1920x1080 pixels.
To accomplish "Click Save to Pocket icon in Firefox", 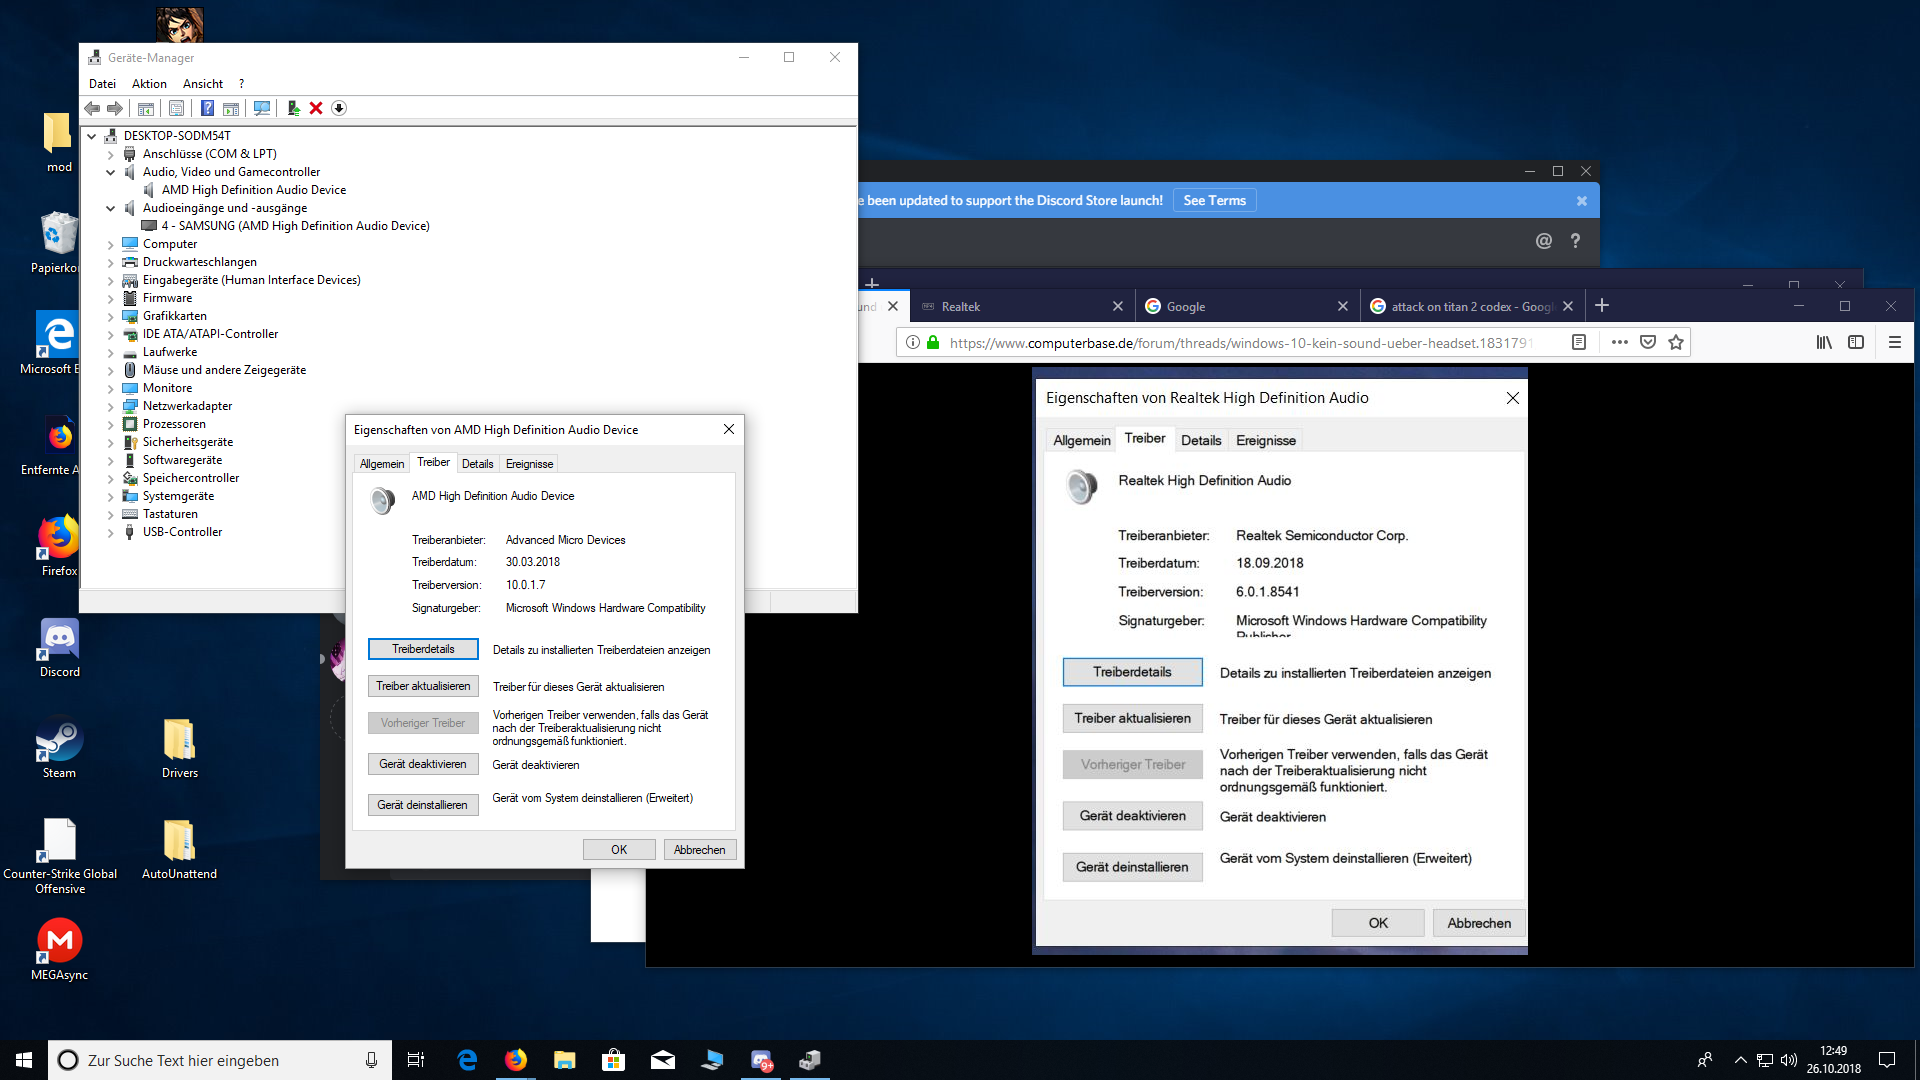I will (x=1648, y=342).
